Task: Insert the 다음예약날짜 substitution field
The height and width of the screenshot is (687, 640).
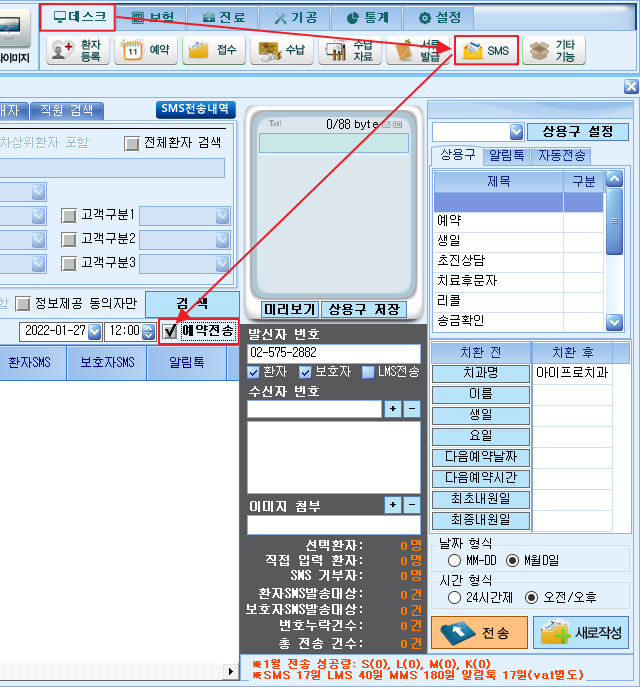Action: point(481,457)
